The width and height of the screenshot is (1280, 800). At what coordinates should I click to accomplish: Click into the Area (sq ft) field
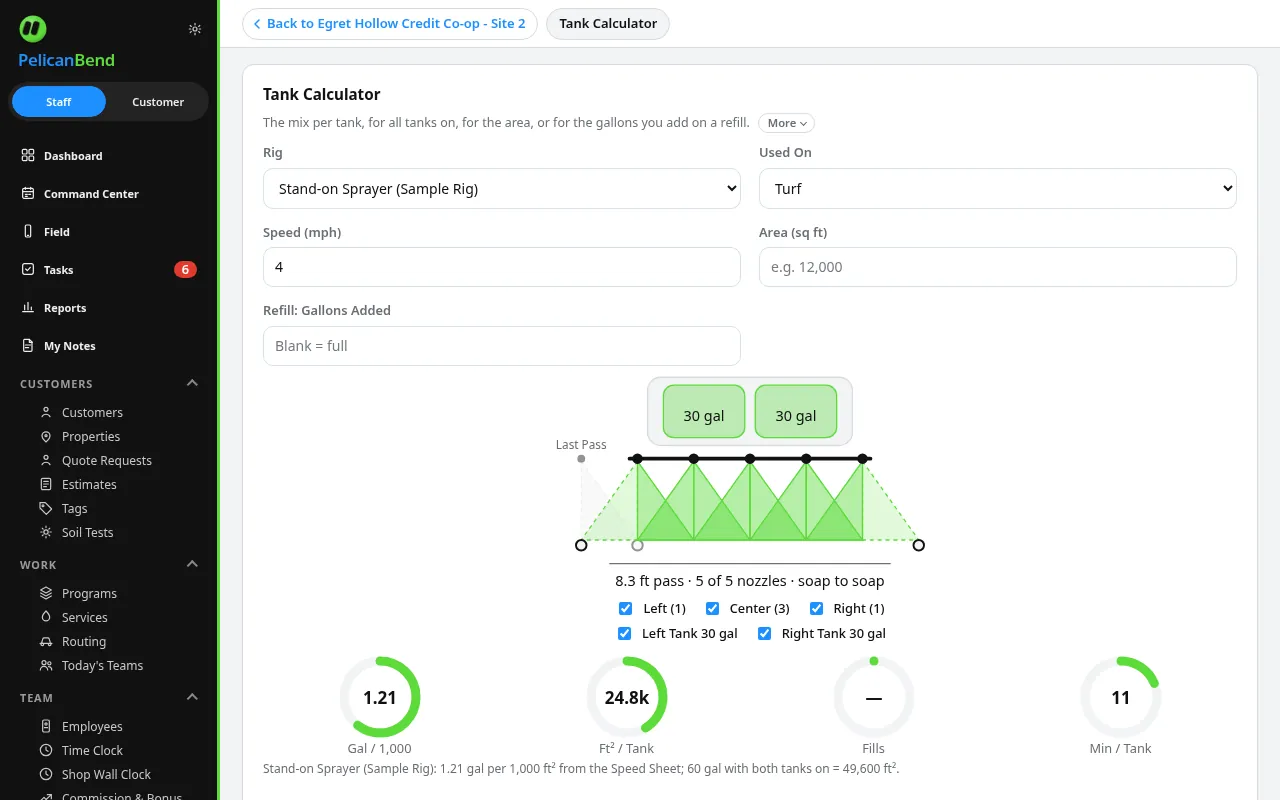(x=998, y=267)
